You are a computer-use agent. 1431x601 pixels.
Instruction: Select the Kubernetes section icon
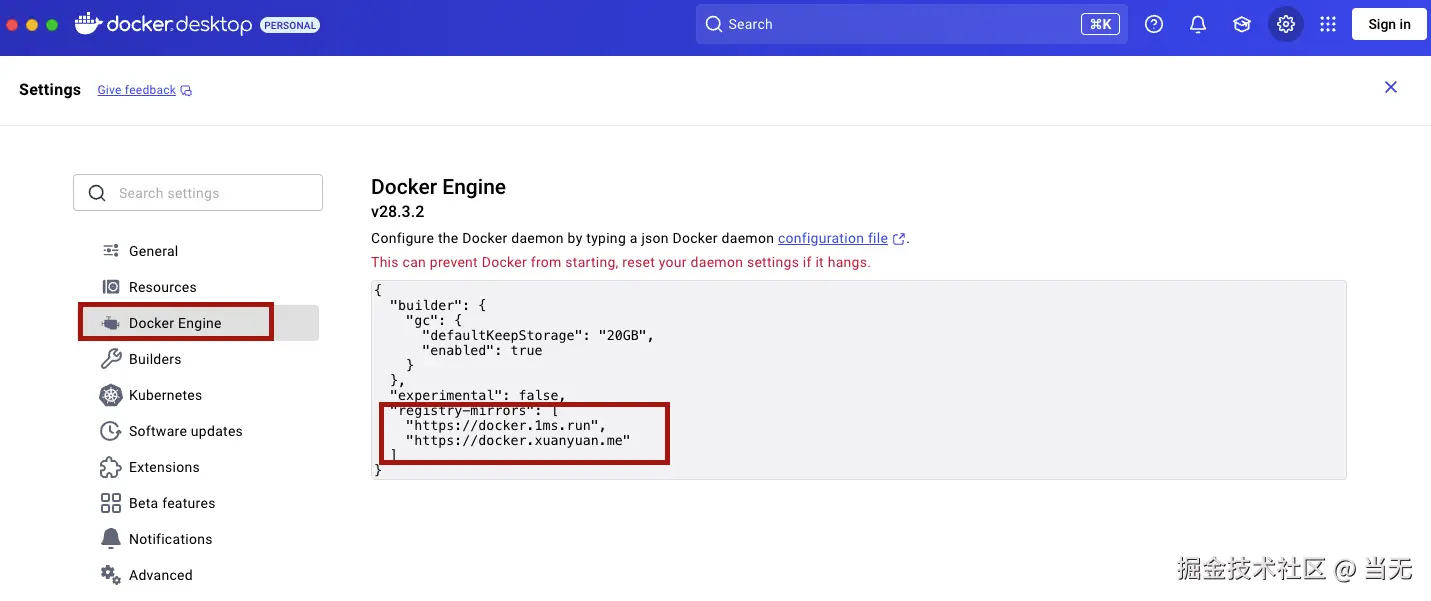[x=109, y=395]
